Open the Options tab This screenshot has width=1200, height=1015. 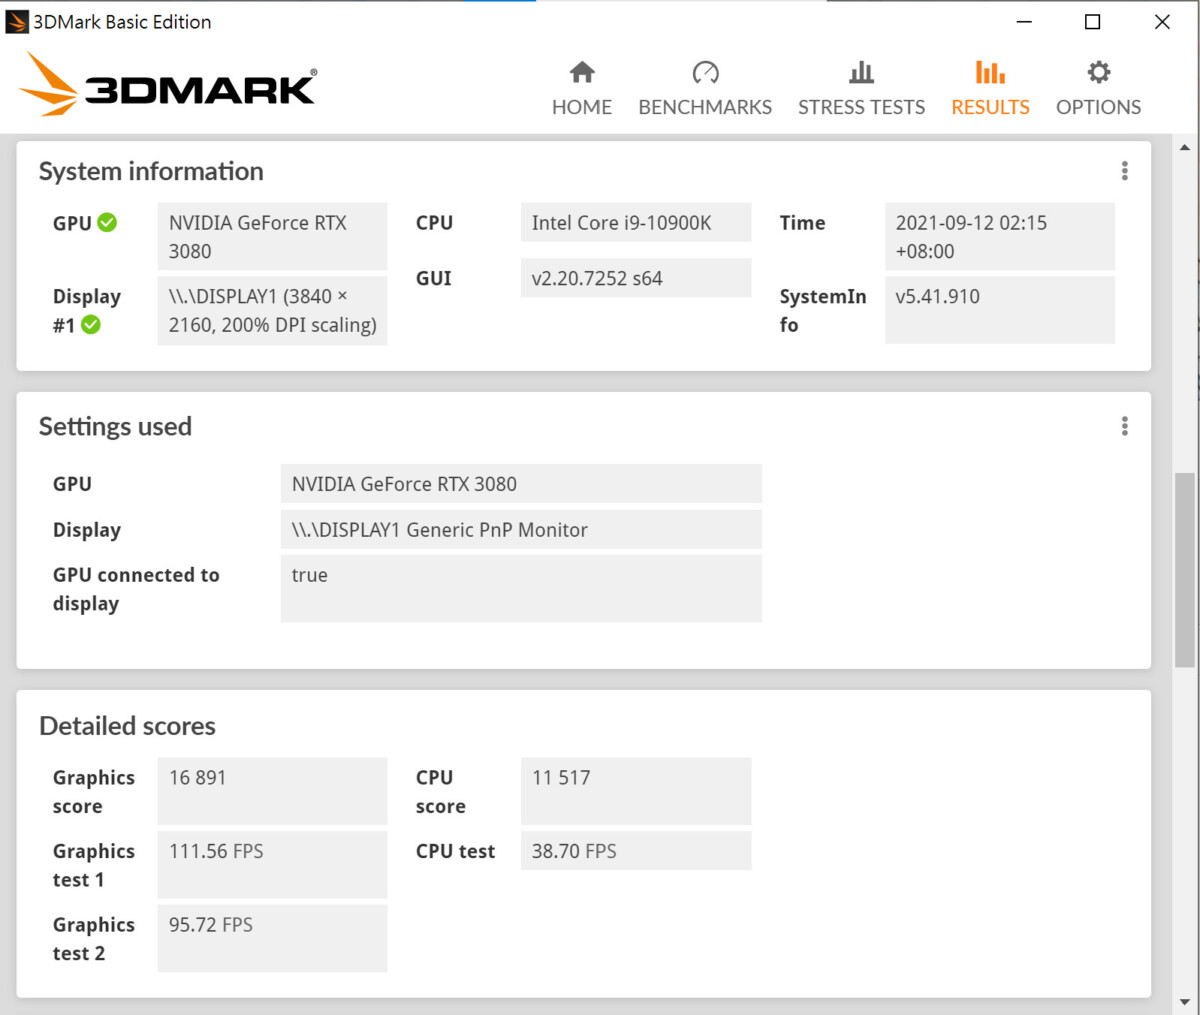[x=1098, y=88]
